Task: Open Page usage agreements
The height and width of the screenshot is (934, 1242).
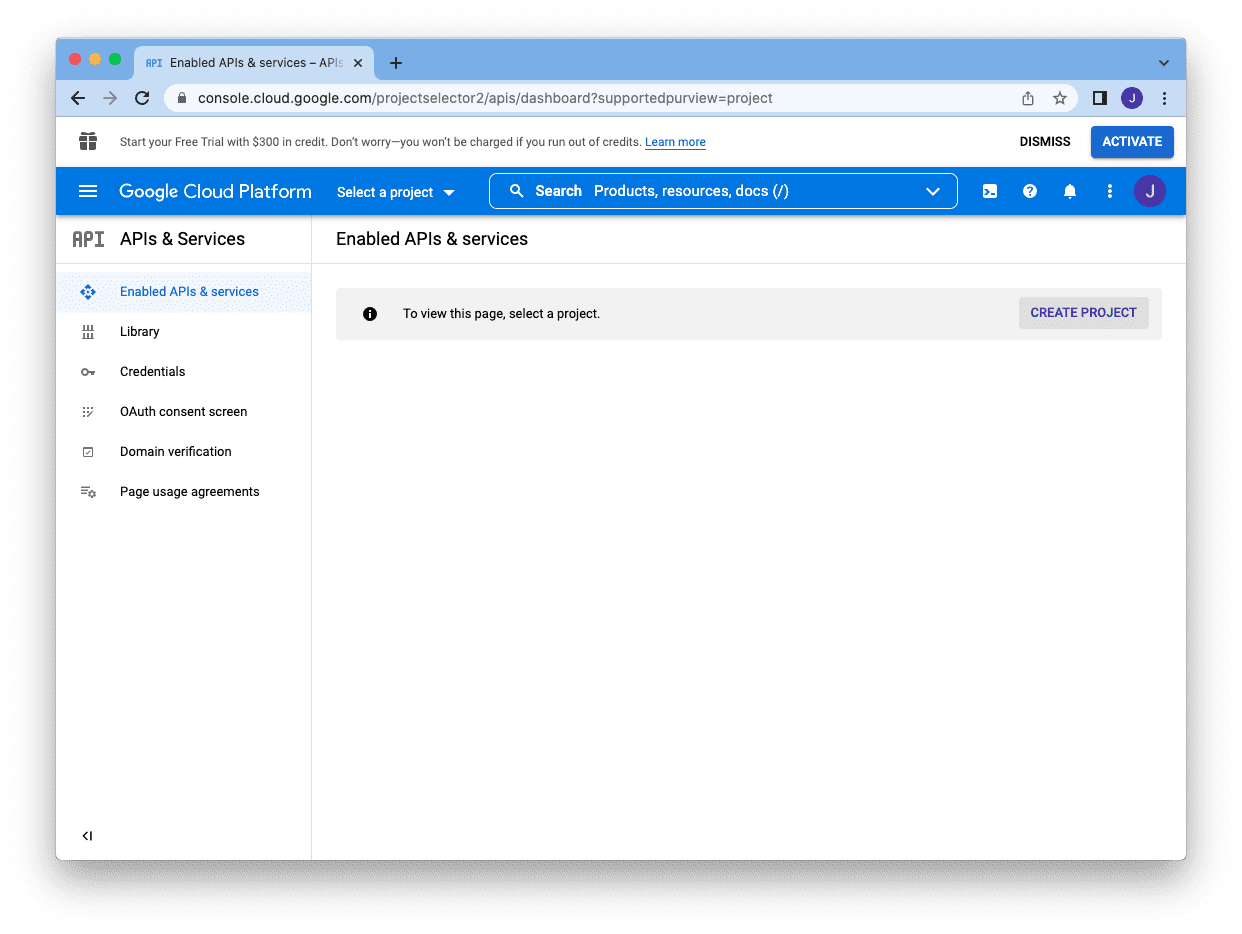Action: pos(184,492)
